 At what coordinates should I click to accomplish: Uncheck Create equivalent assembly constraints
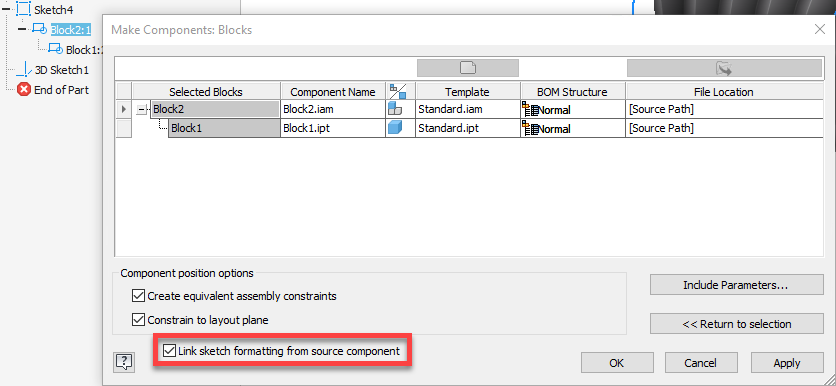click(x=138, y=295)
